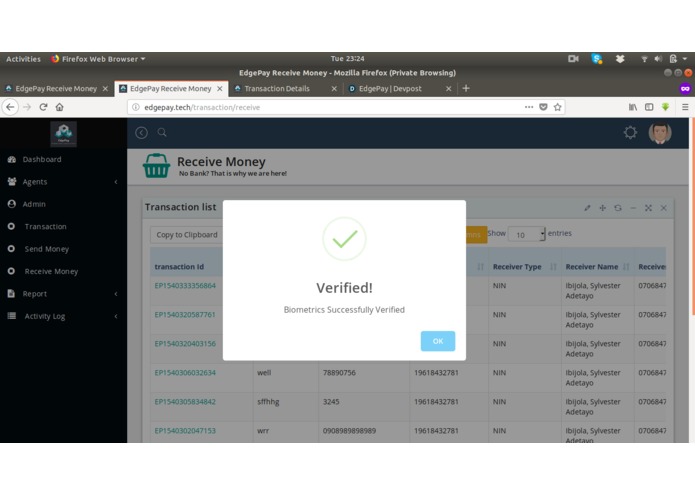Click the pencil edit icon on Transaction list panel
This screenshot has width=695, height=494.
click(587, 208)
